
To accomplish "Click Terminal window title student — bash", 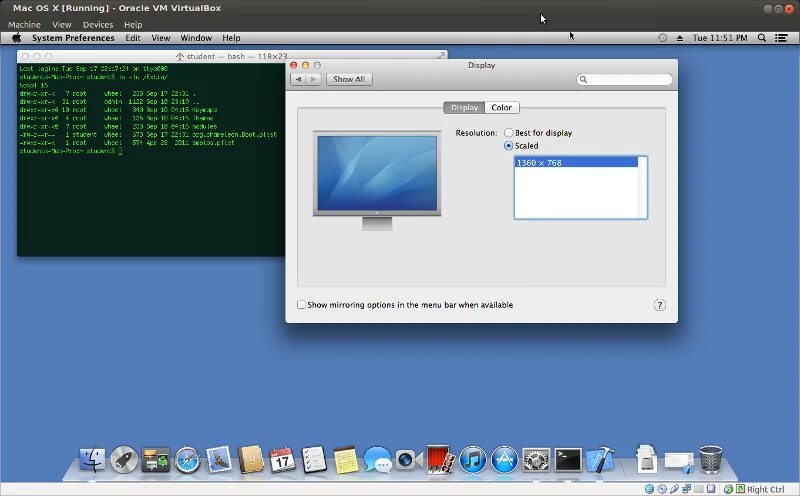I will [x=237, y=56].
